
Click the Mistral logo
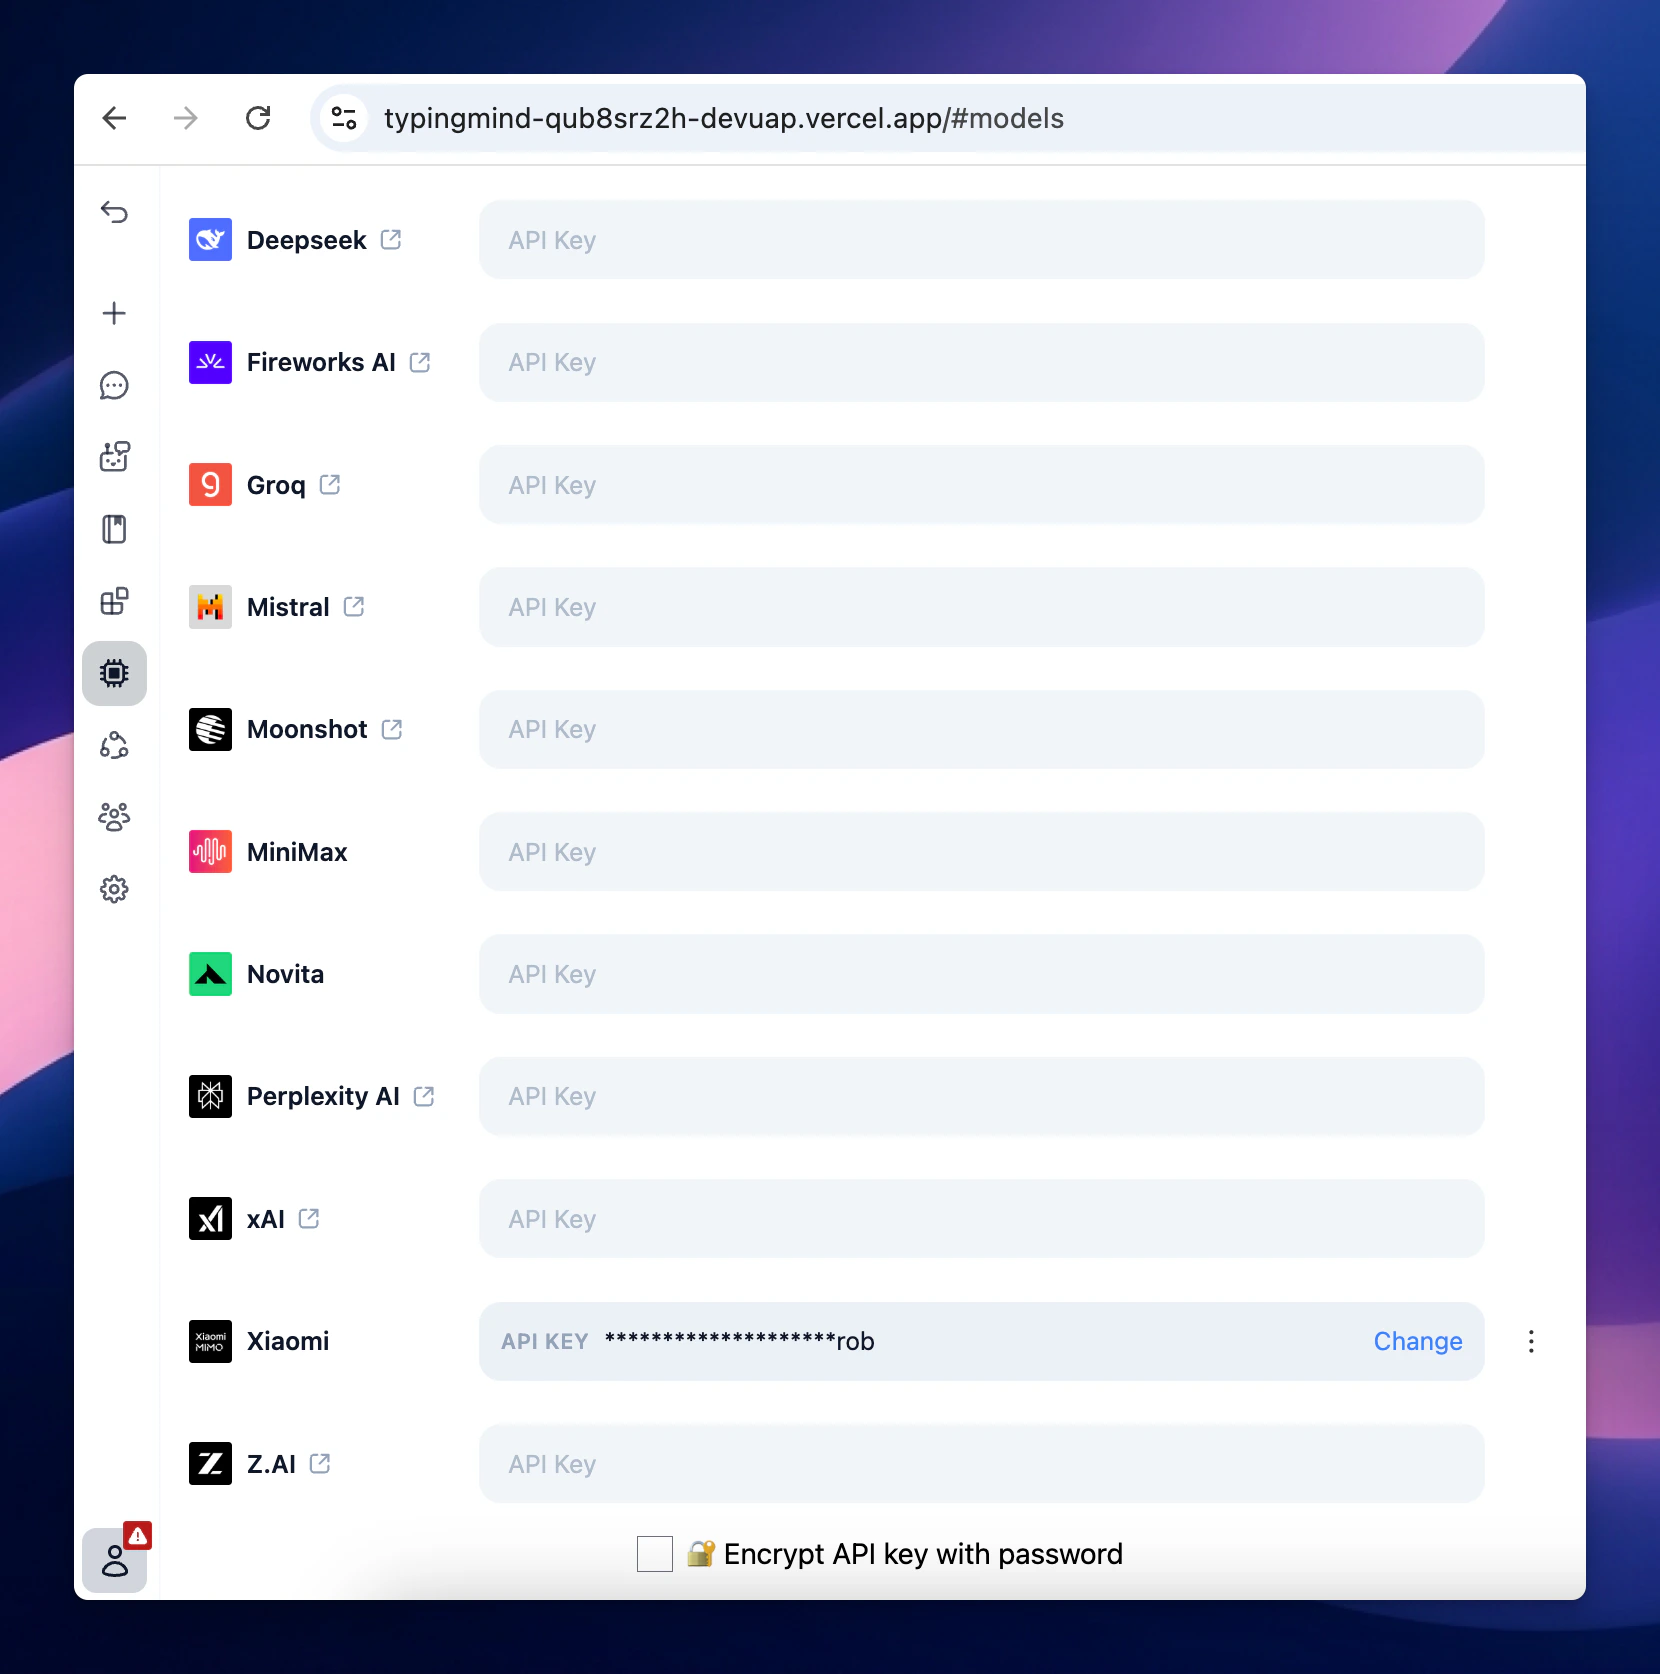210,607
